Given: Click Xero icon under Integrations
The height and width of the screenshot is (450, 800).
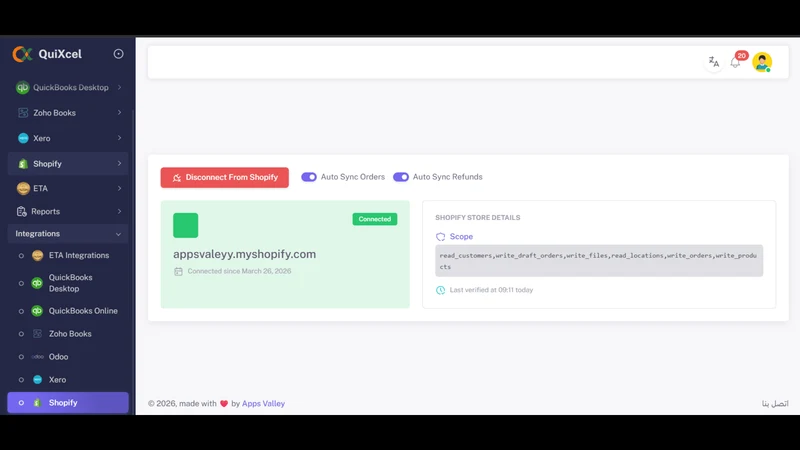Looking at the screenshot, I should [37, 380].
